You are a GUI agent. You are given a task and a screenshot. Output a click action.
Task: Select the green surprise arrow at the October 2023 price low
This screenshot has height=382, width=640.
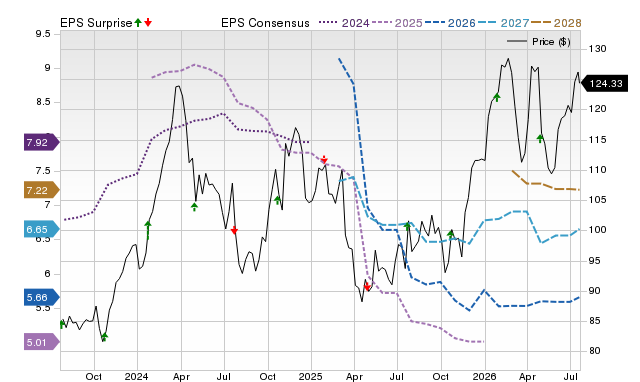pos(104,337)
